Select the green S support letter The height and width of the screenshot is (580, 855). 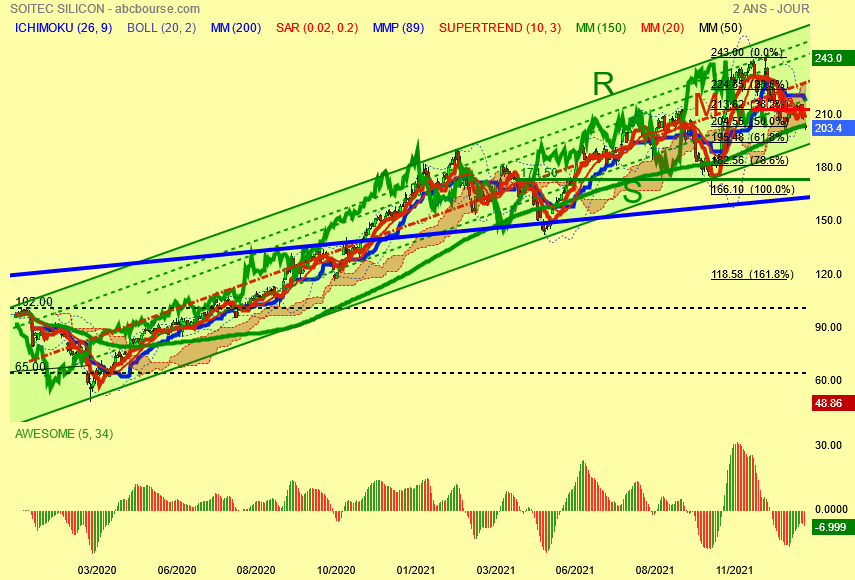click(x=633, y=192)
